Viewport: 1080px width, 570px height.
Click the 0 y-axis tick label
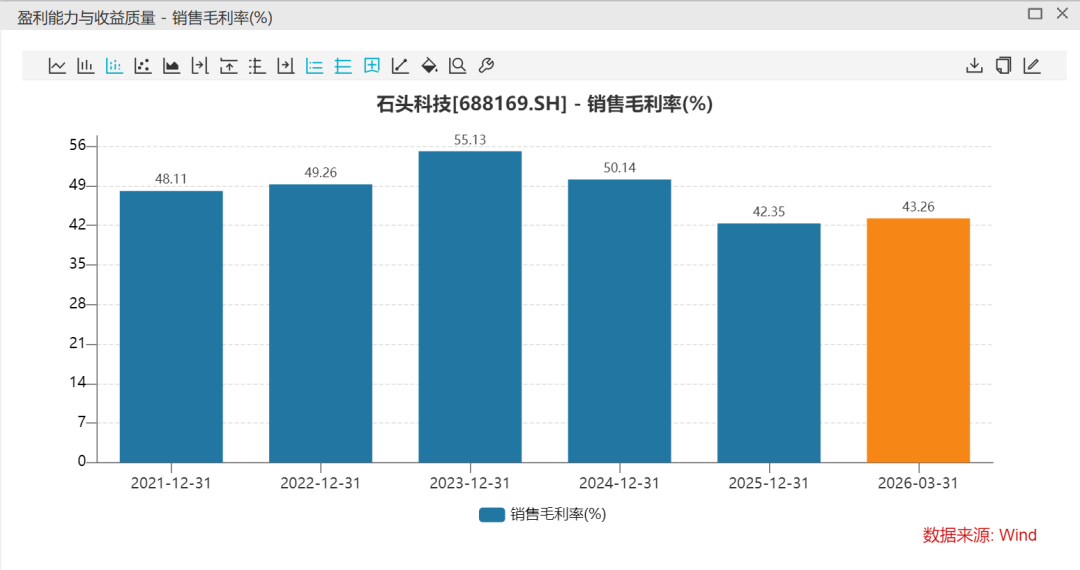pyautogui.click(x=82, y=461)
